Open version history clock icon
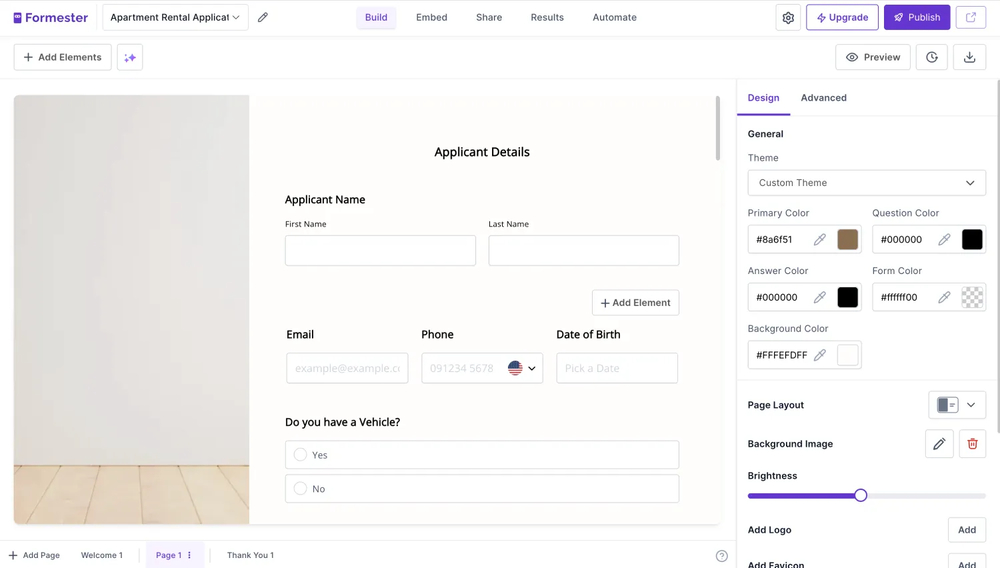 [932, 57]
